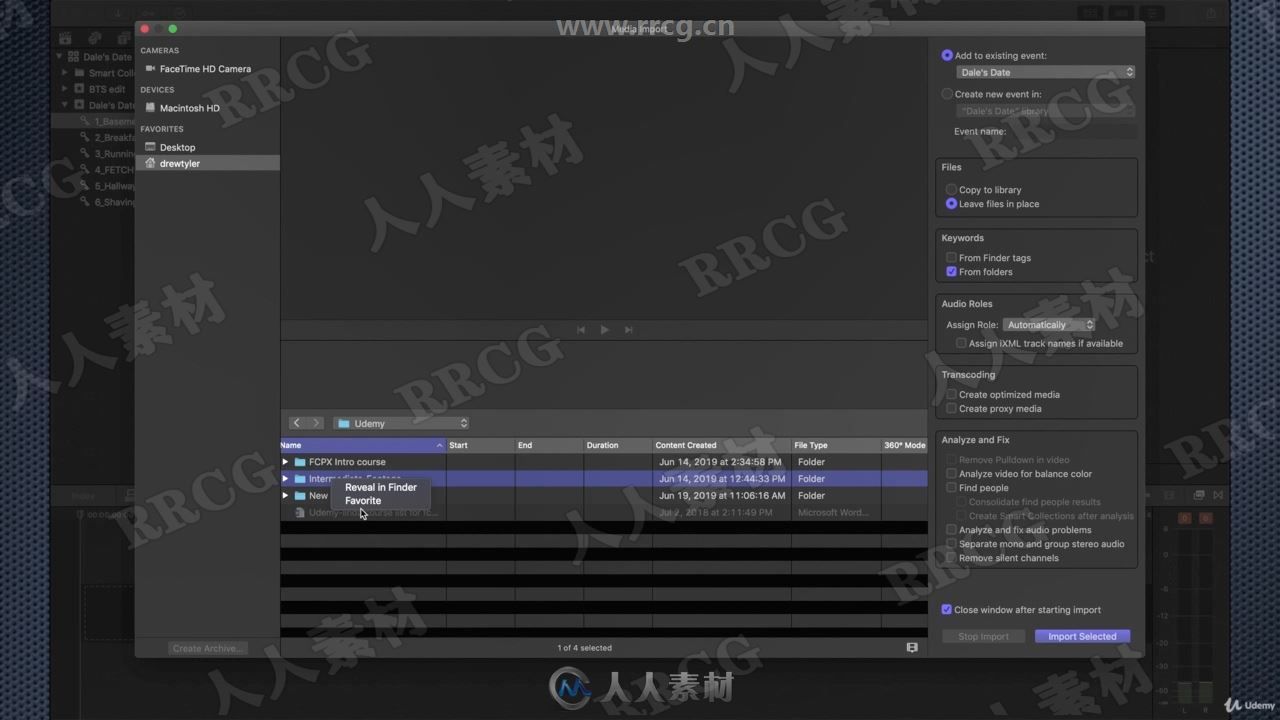This screenshot has width=1280, height=720.
Task: Open the Desktop favorite location
Action: [x=177, y=147]
